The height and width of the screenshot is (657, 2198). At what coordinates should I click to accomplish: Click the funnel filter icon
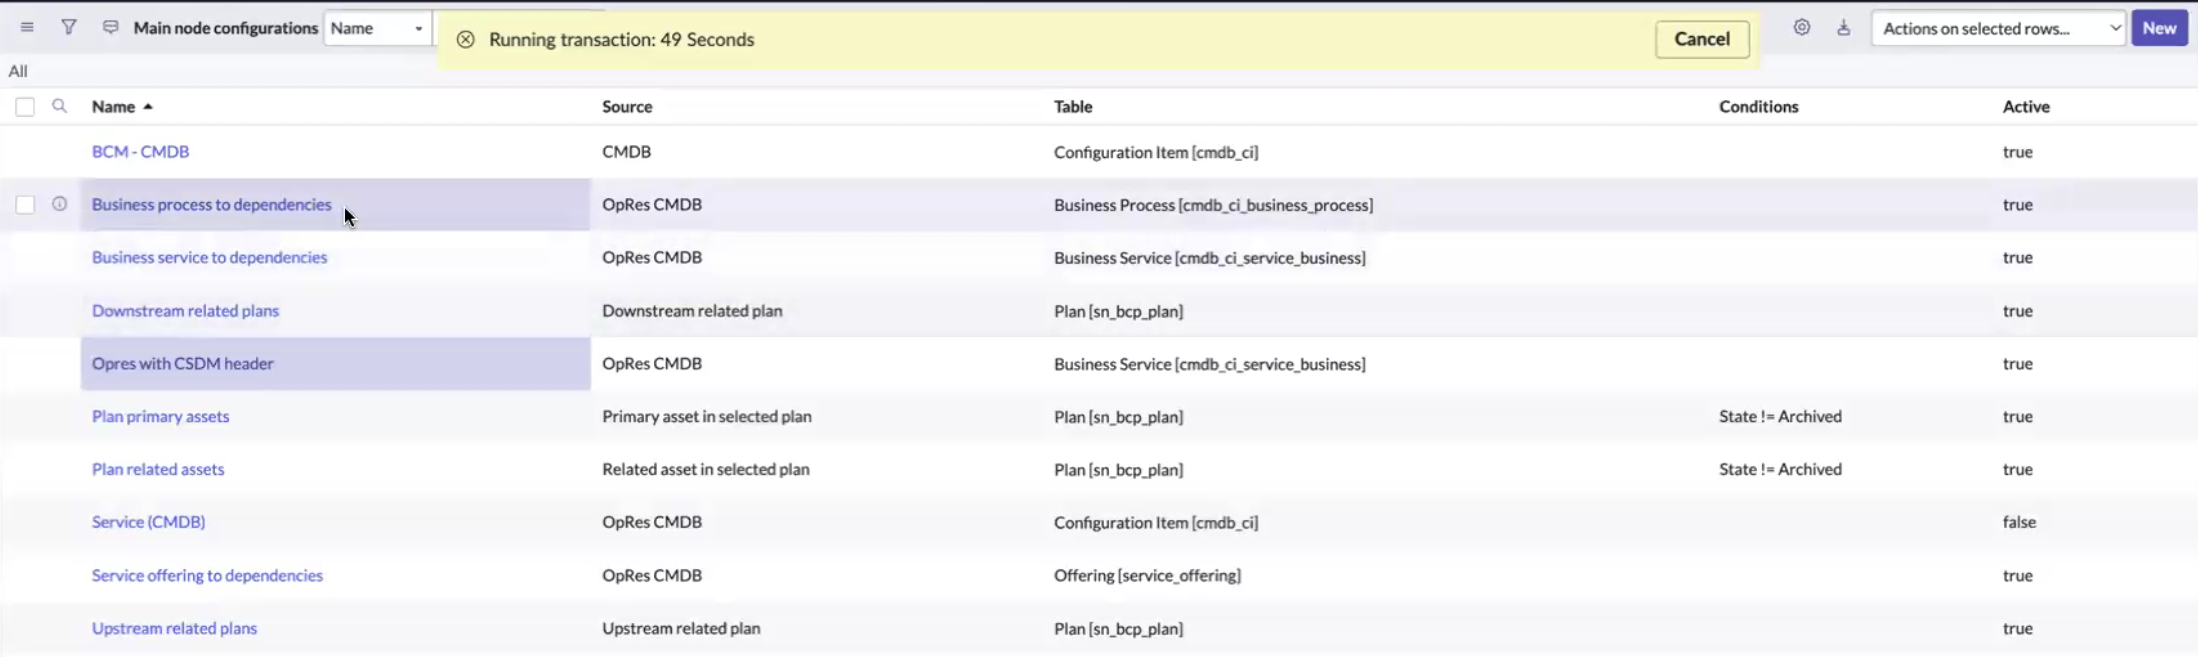[69, 27]
